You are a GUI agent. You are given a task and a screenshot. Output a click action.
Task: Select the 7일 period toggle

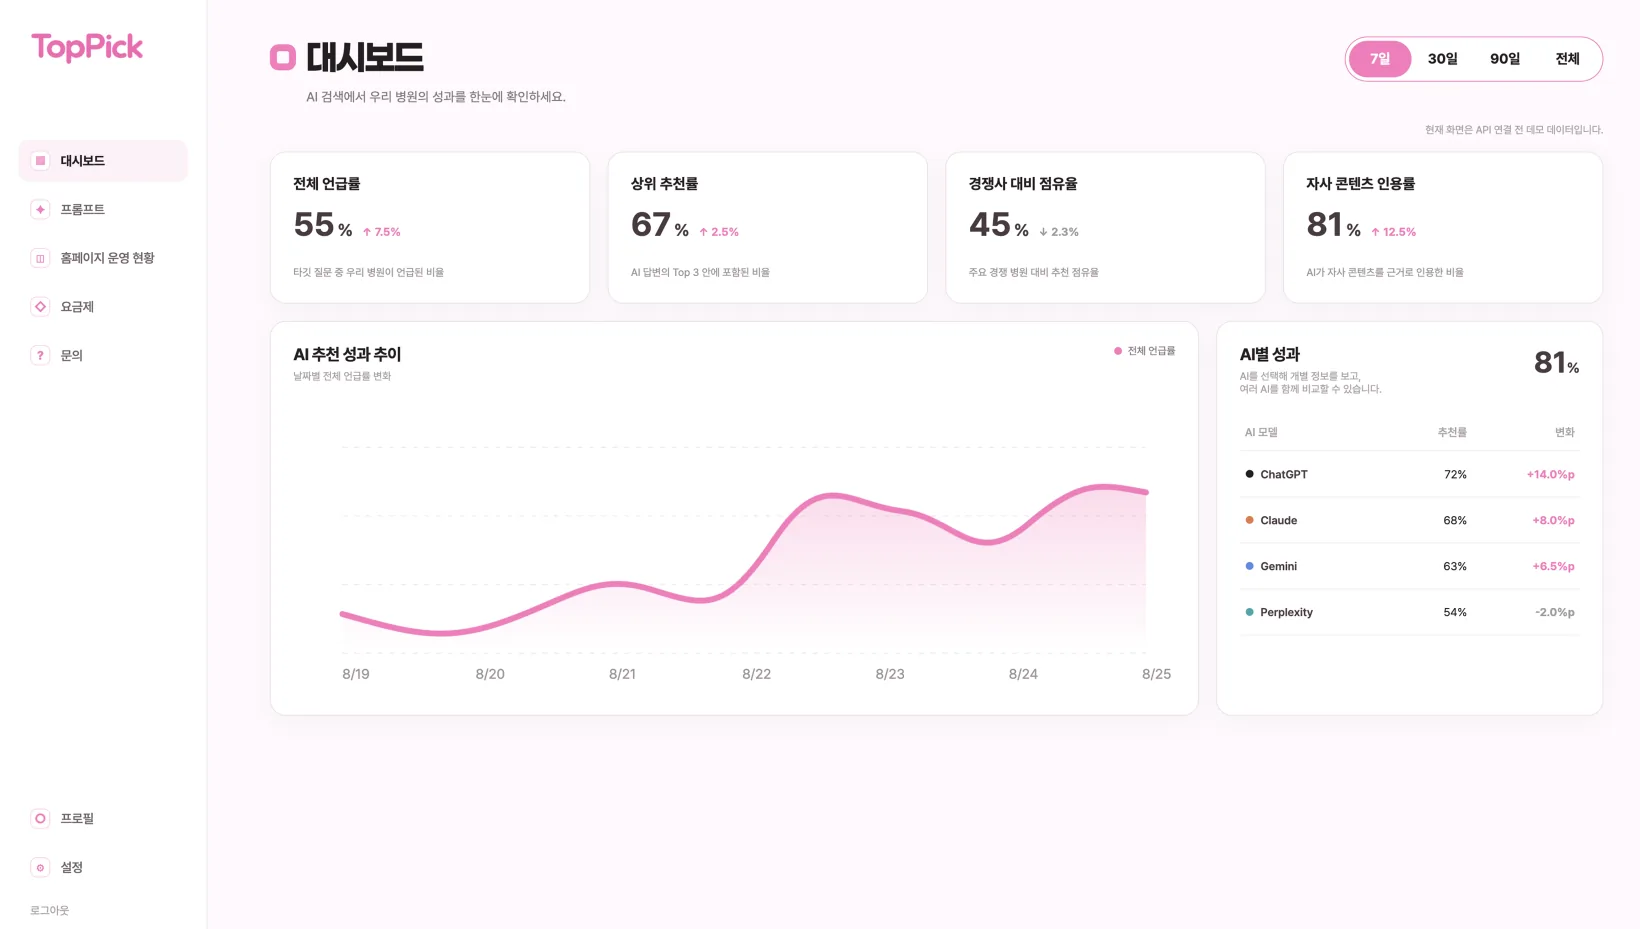tap(1380, 59)
